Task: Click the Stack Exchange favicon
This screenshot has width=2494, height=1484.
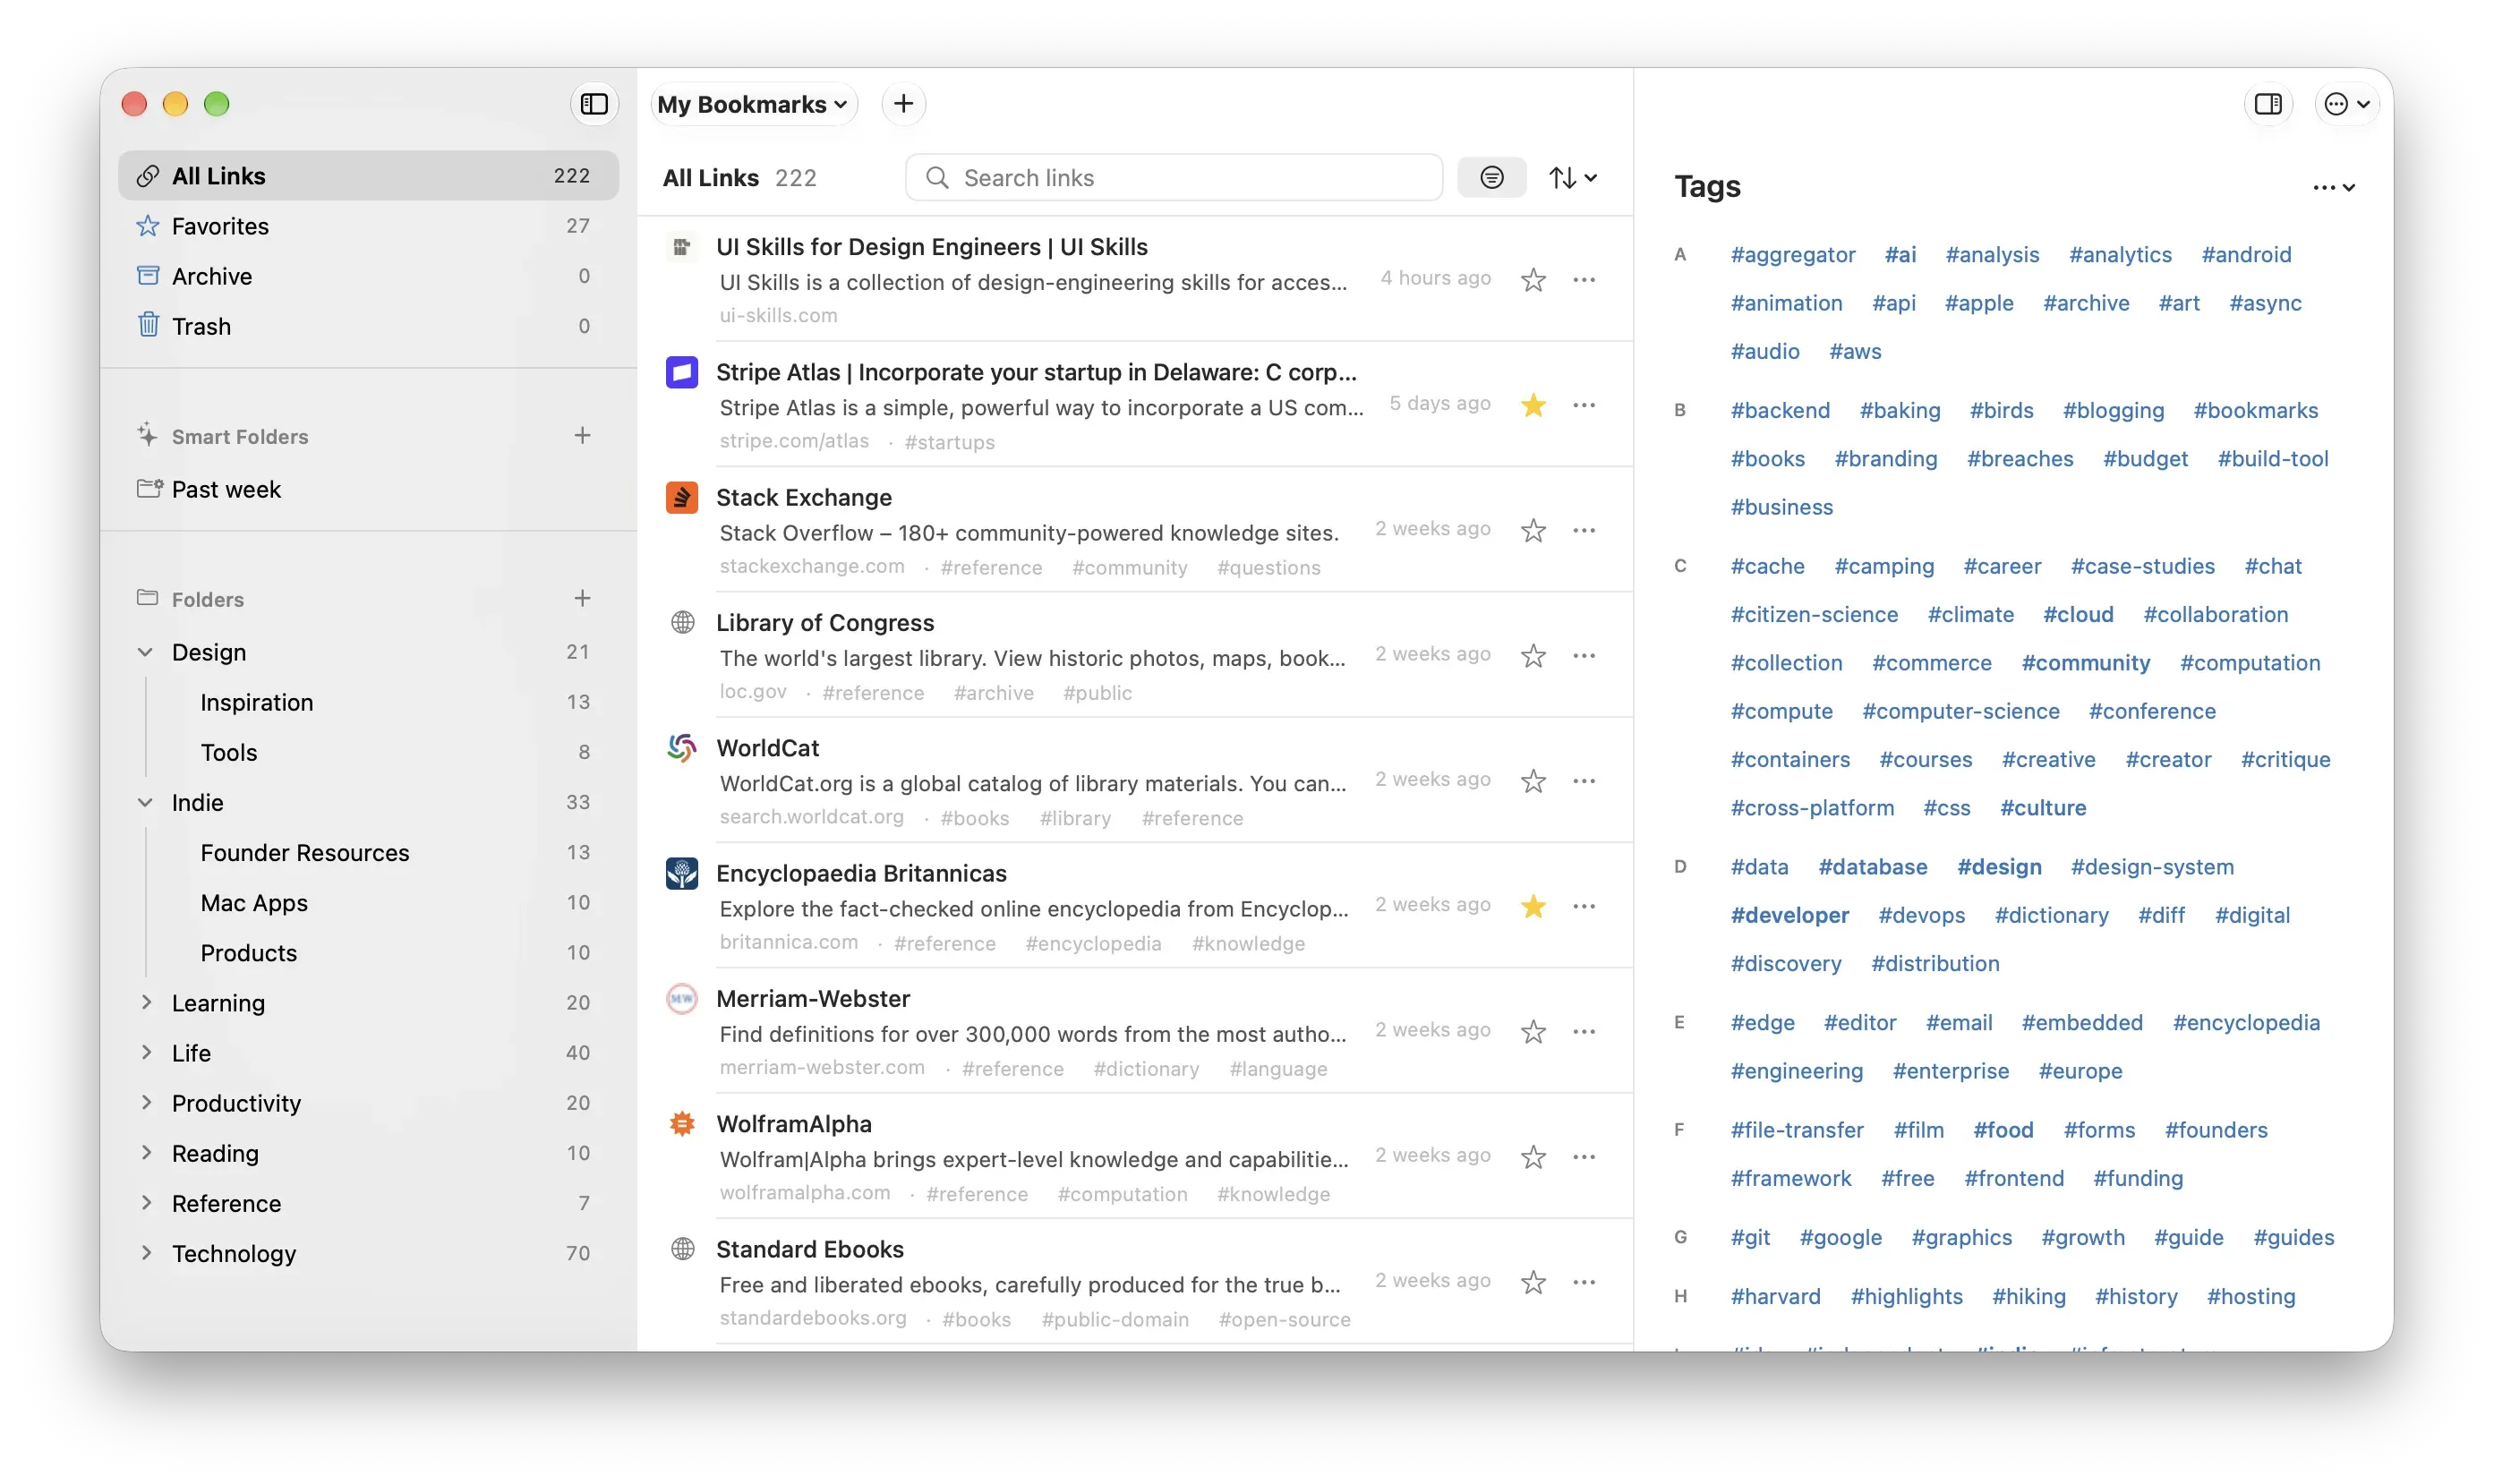Action: click(682, 497)
